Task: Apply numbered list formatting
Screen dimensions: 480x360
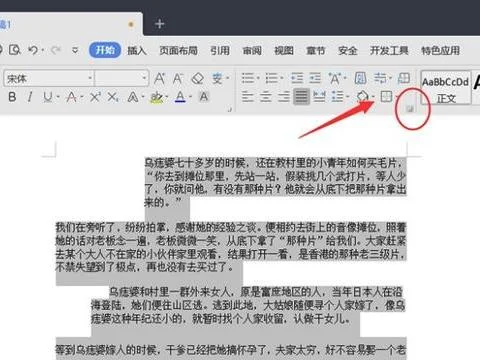Action: click(x=272, y=79)
